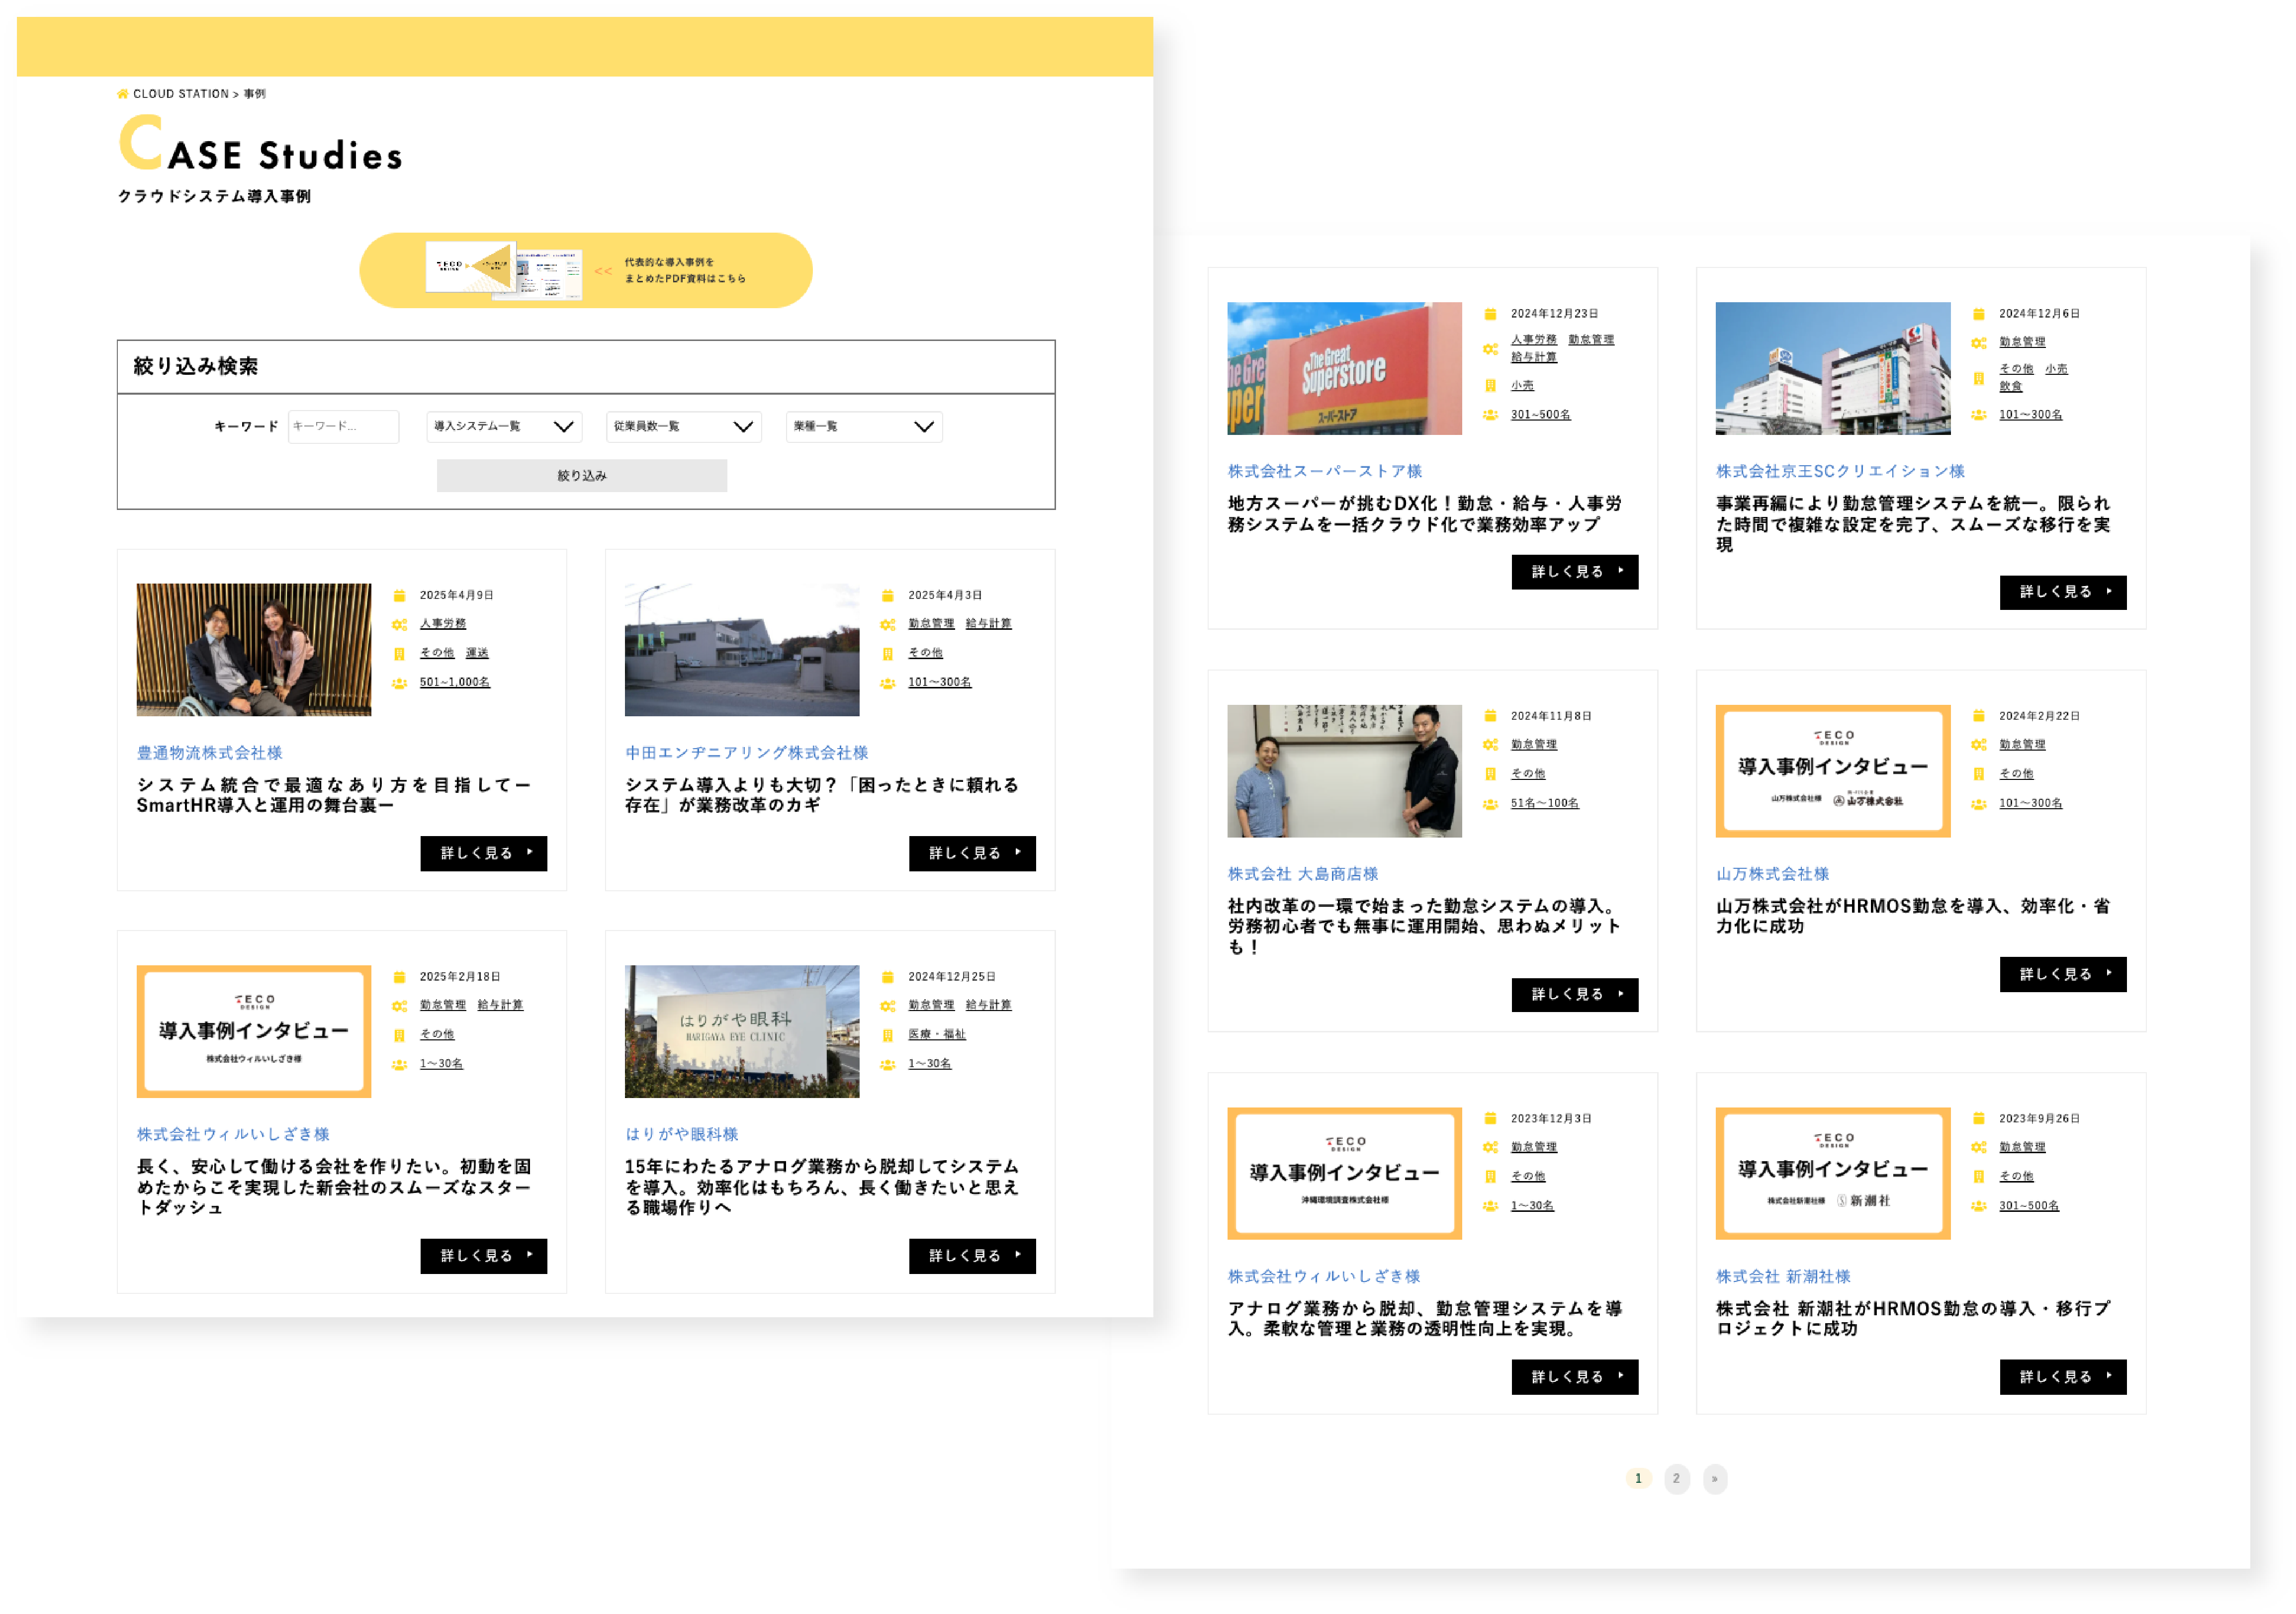Image resolution: width=2296 pixels, height=1614 pixels.
Task: Click the はりがや眼科 sign thumbnail
Action: (x=742, y=1032)
